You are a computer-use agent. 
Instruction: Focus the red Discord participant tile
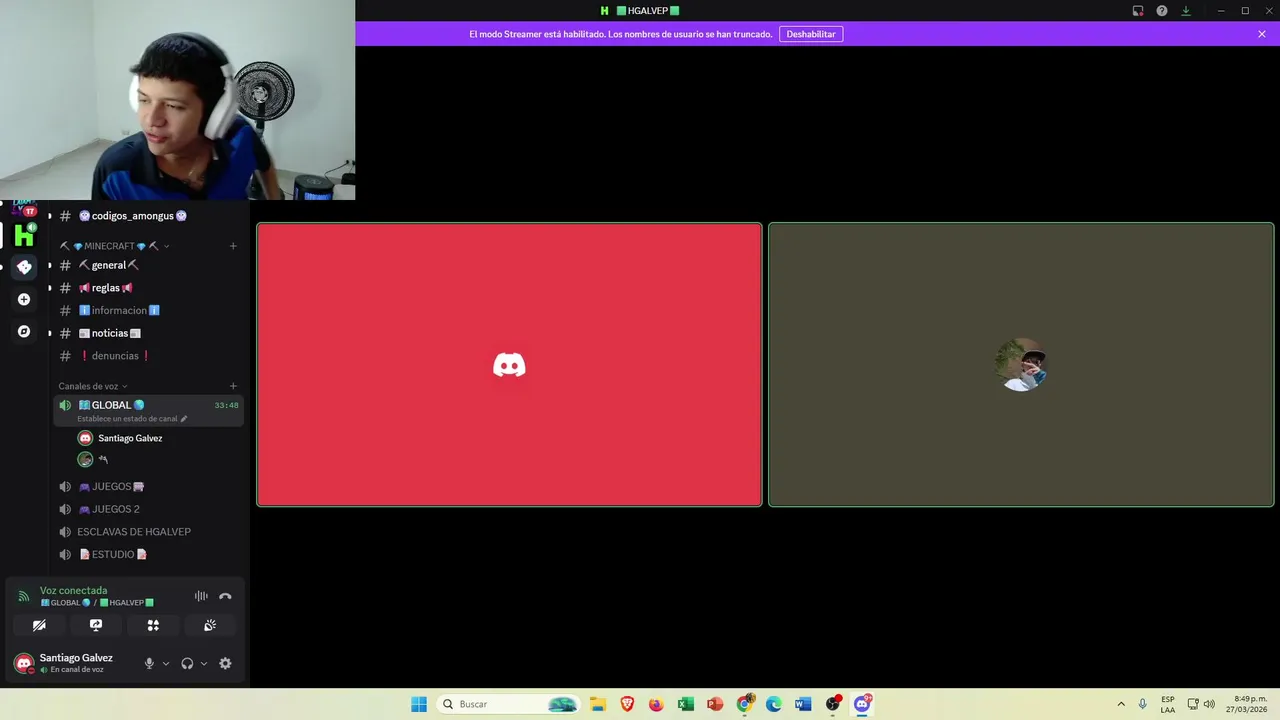(509, 365)
